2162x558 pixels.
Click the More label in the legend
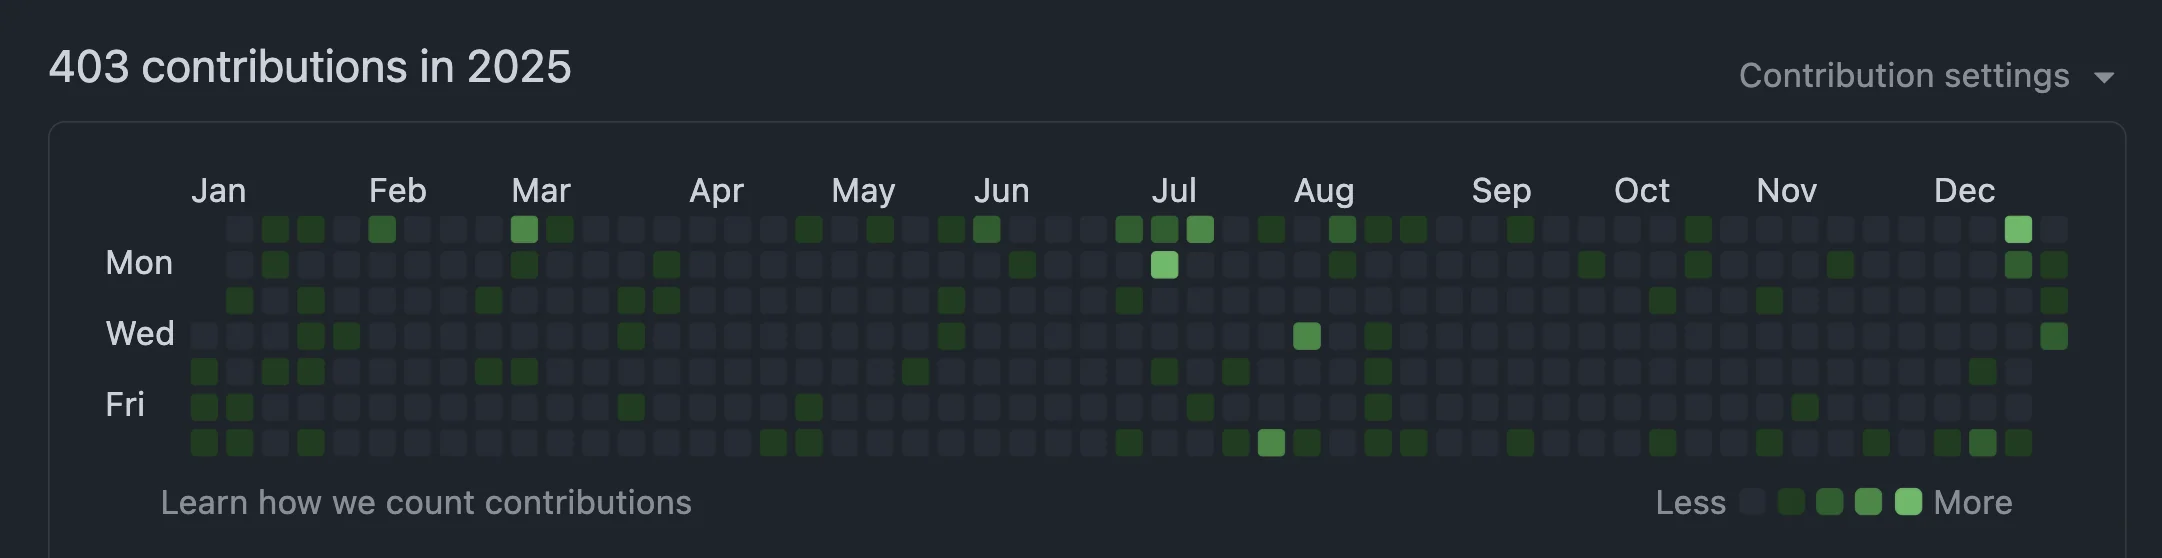[1973, 502]
